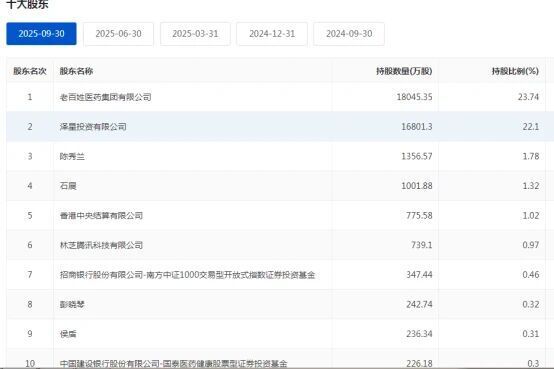Select shareholder 老百姓医药集团有限公司
The image size is (554, 369).
click(106, 97)
